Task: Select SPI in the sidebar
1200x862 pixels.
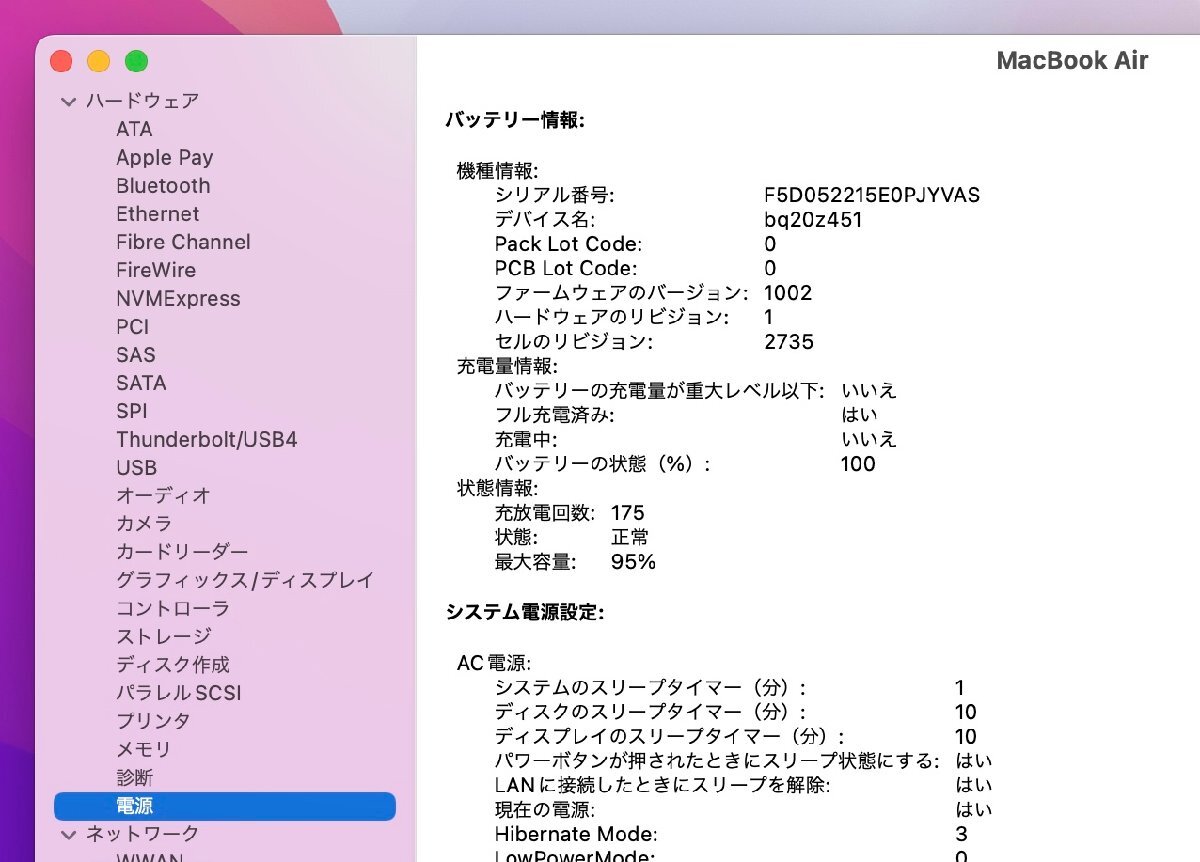Action: [131, 411]
